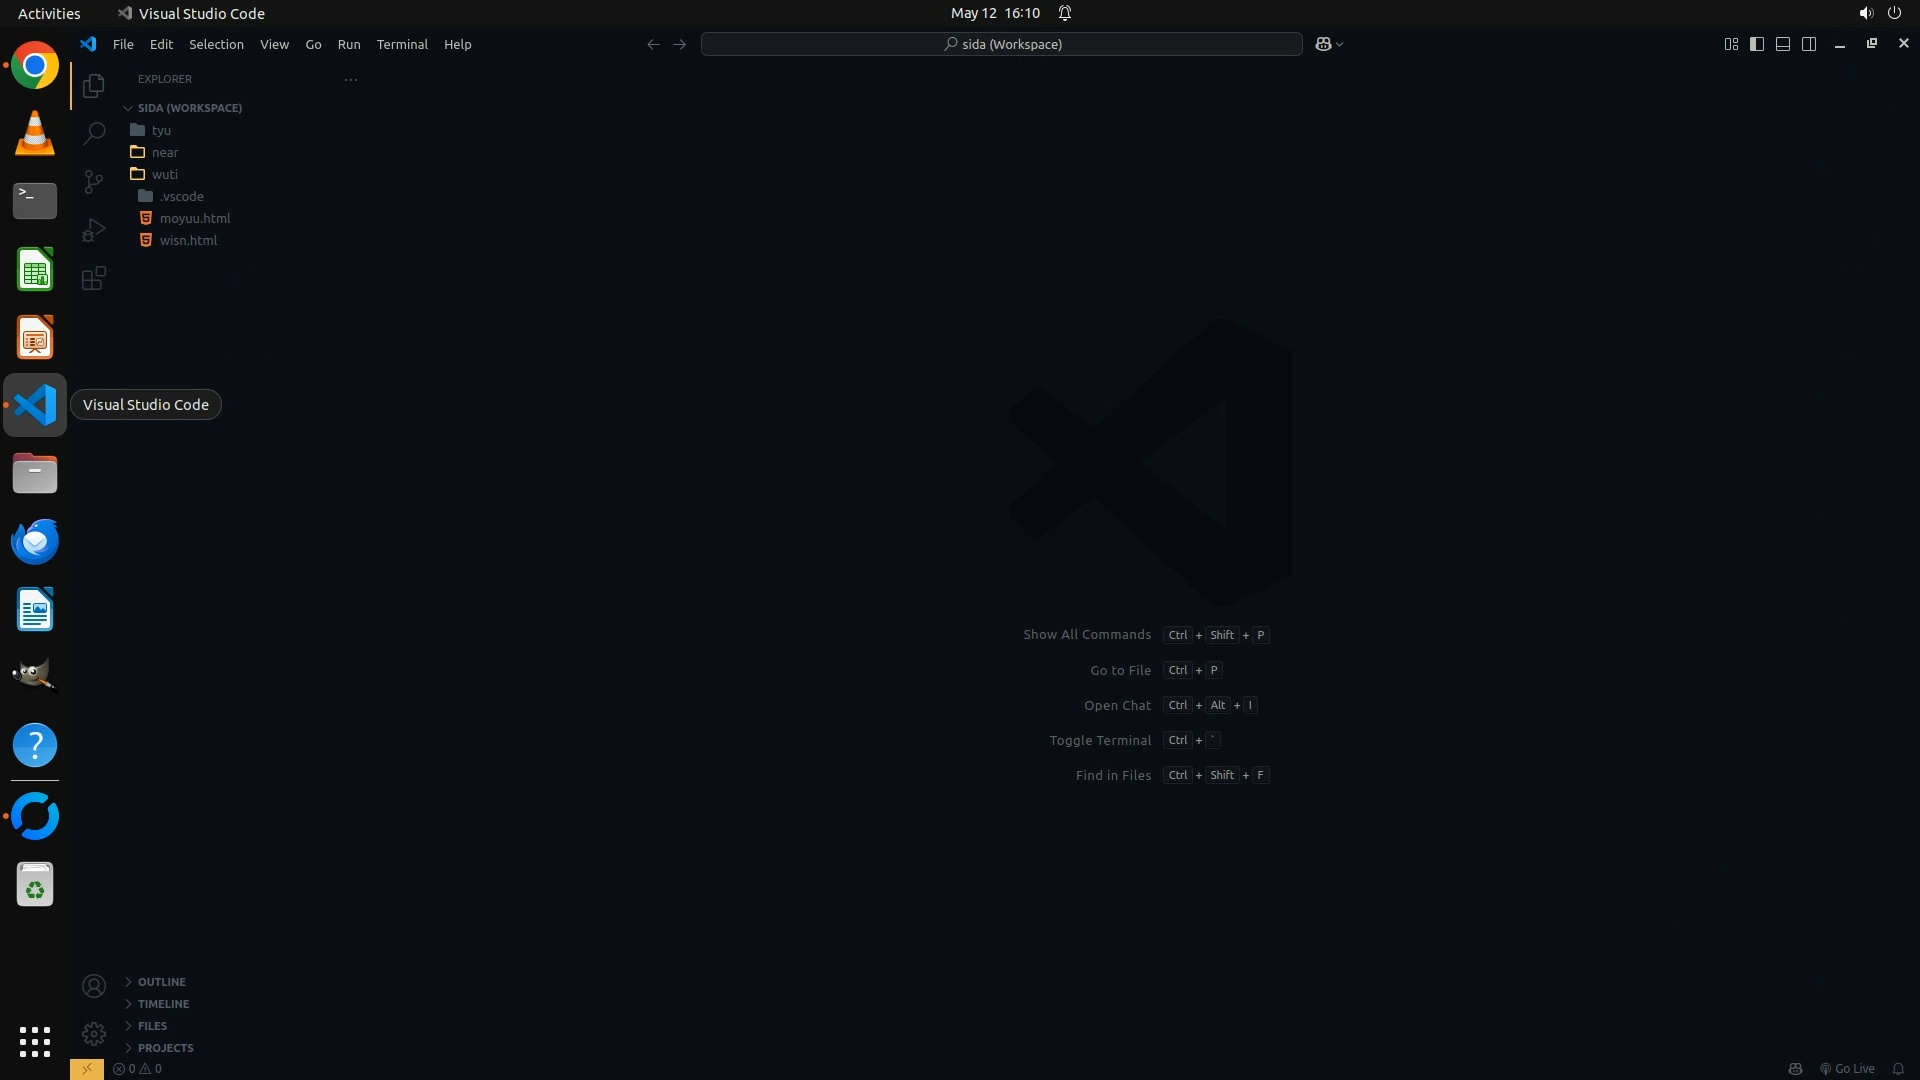Open the Source Control view icon
Screen dimensions: 1920x1080
tap(94, 181)
